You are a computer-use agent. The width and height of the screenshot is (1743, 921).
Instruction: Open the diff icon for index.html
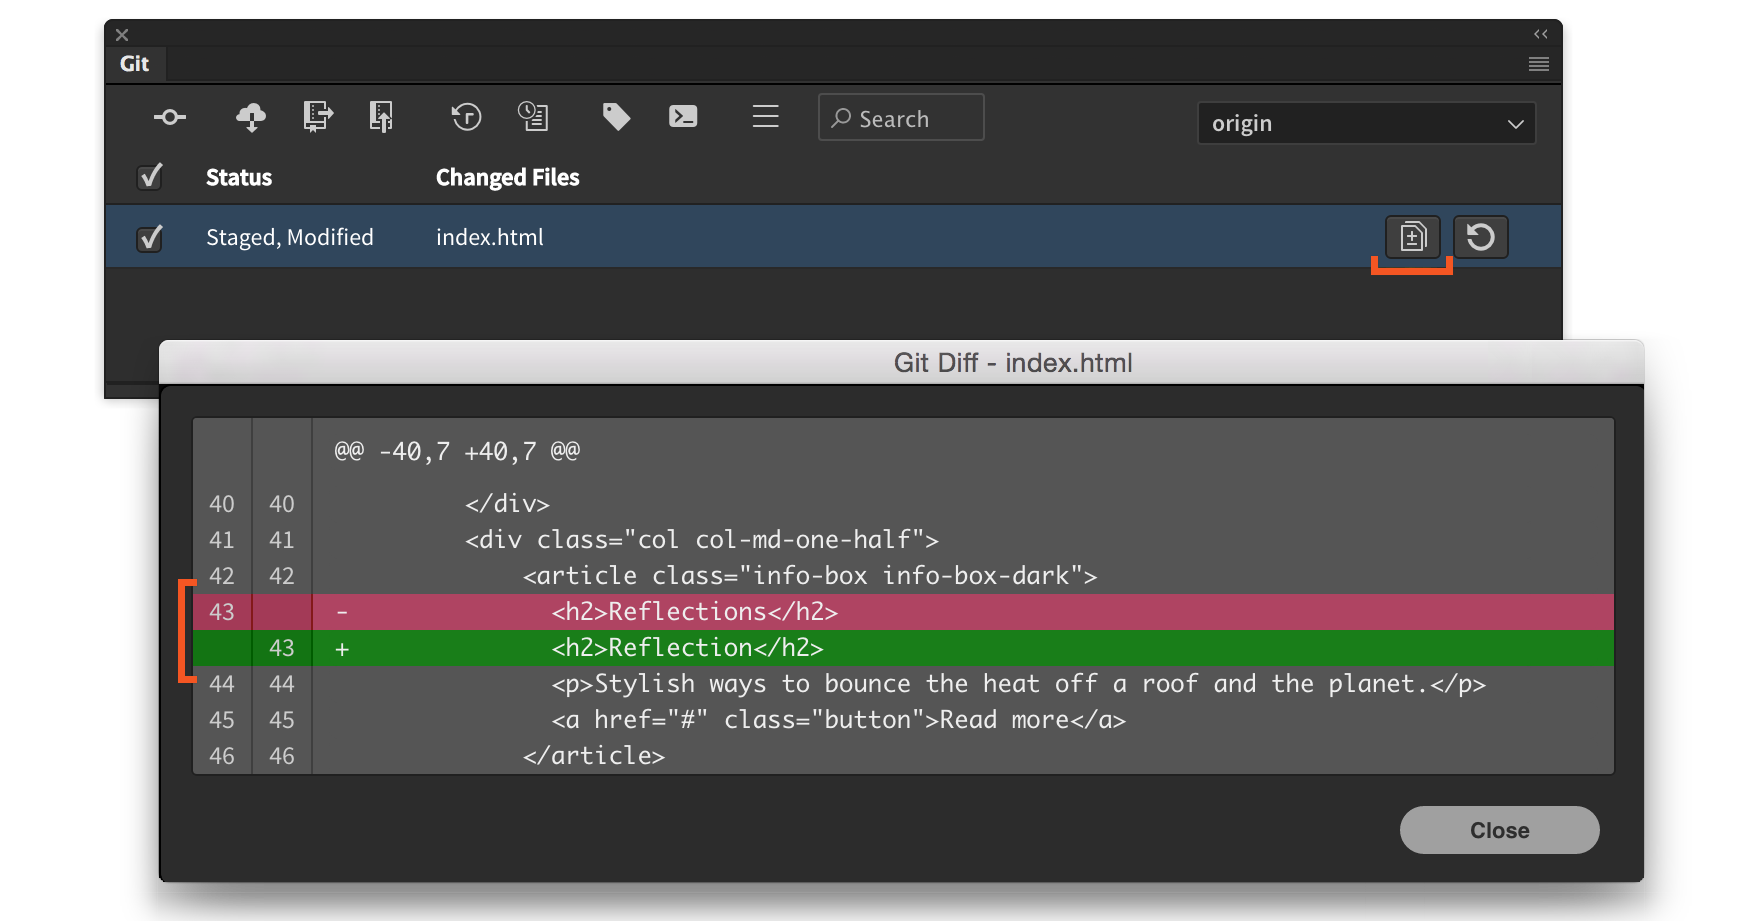click(x=1411, y=237)
